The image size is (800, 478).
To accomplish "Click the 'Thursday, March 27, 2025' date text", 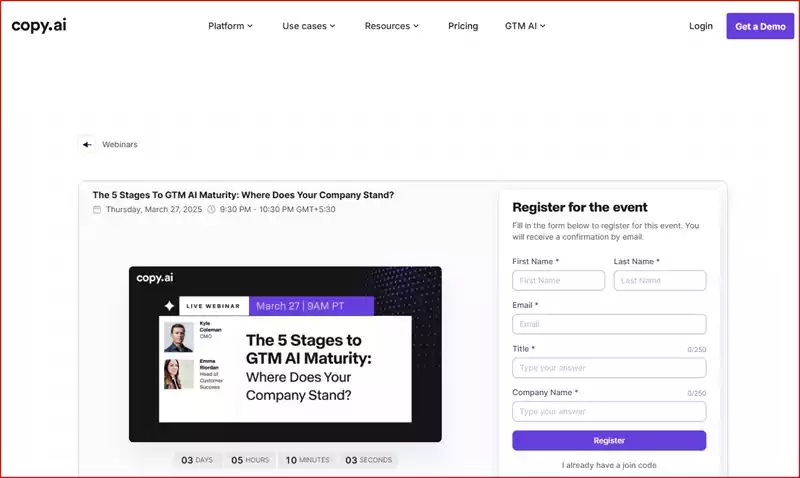I will (154, 209).
